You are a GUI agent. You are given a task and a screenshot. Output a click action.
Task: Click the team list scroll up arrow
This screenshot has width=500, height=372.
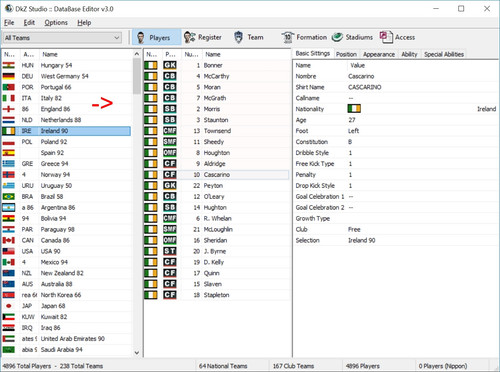(137, 54)
